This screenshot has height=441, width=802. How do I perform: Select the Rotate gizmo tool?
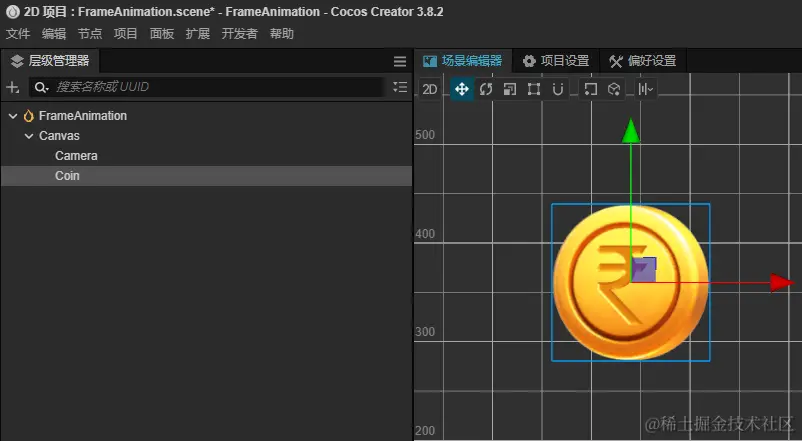pos(486,90)
